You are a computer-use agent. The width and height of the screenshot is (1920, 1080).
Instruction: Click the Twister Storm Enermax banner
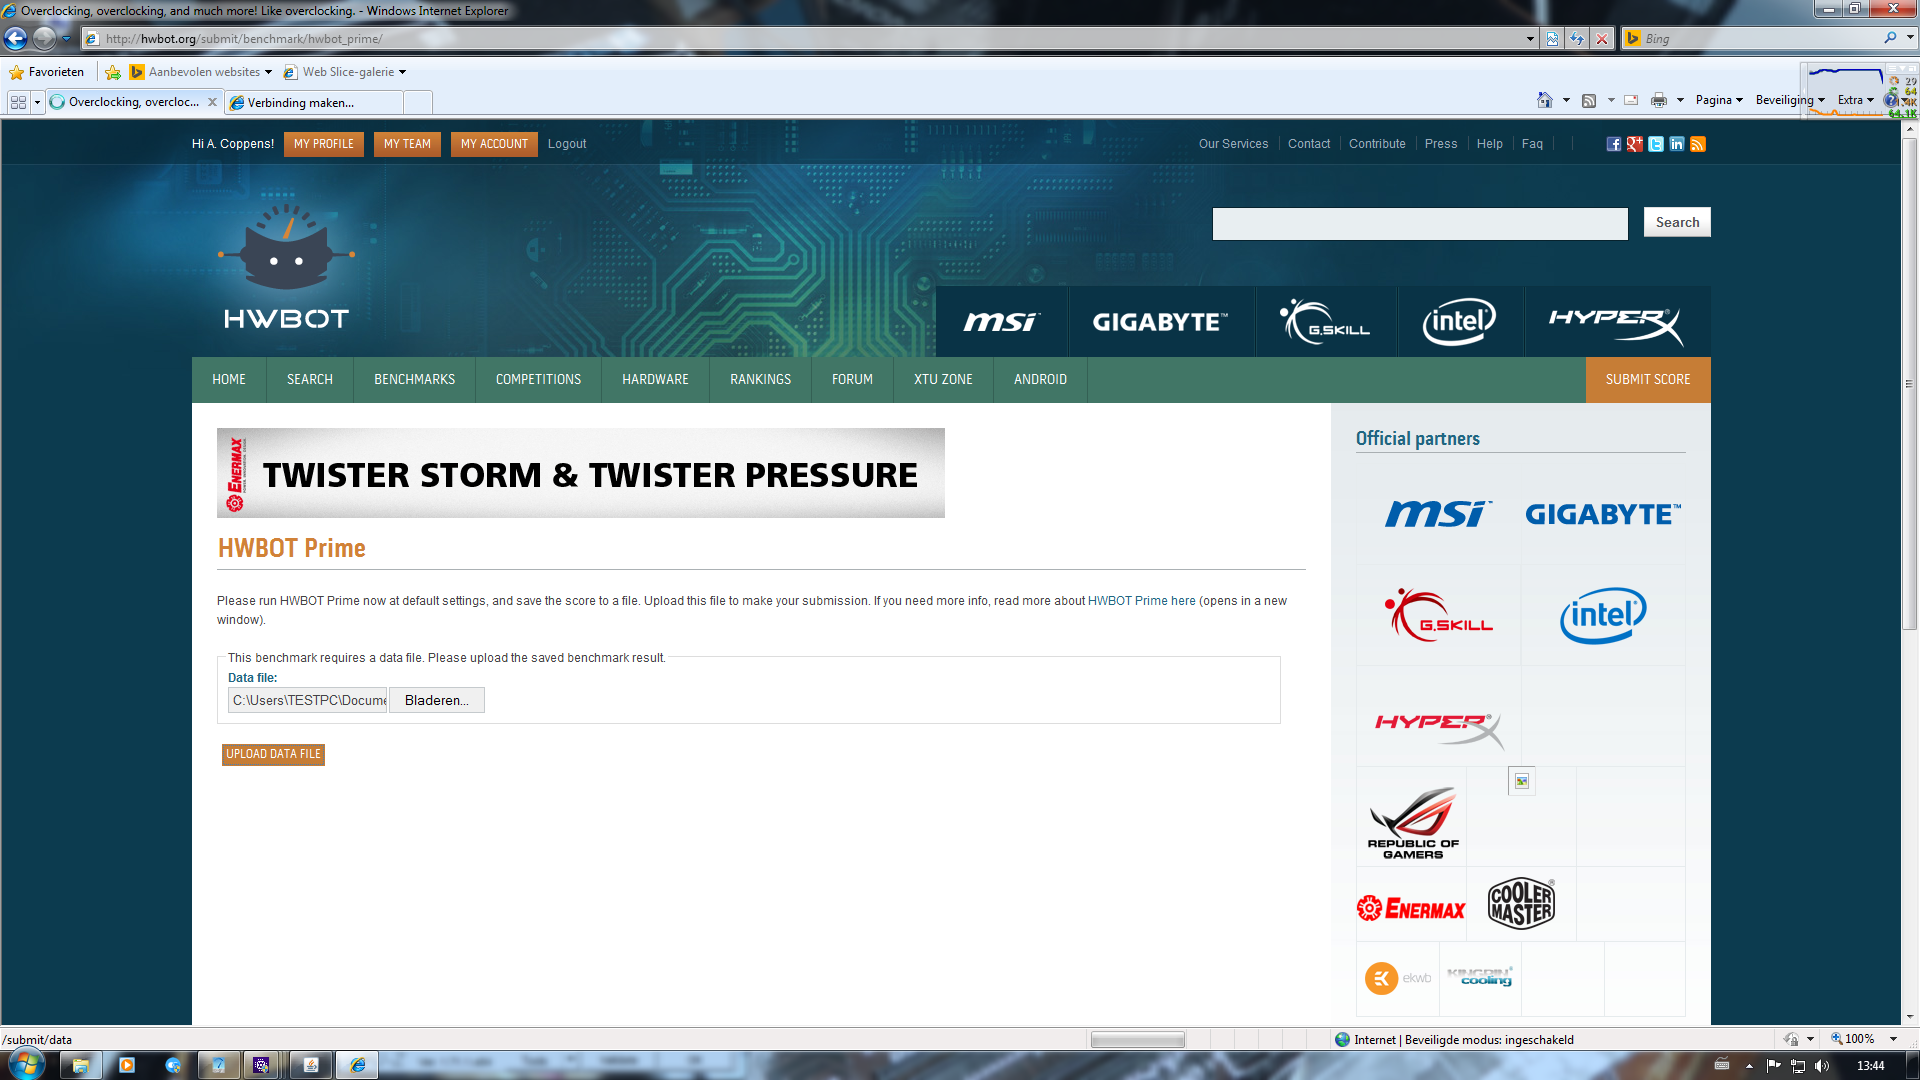click(x=580, y=473)
